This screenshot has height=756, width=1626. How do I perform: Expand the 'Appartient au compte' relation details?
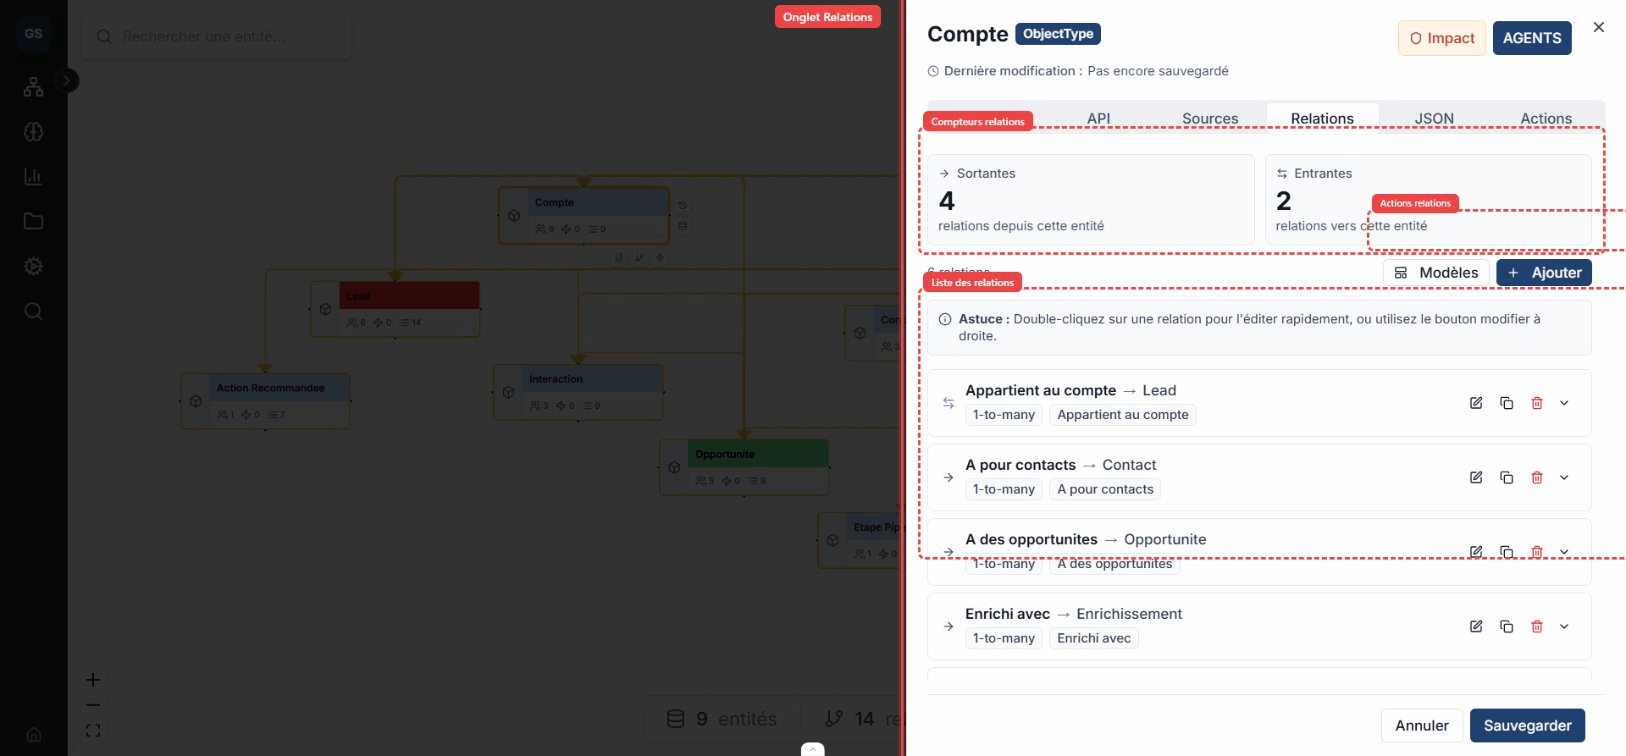[x=1564, y=403]
